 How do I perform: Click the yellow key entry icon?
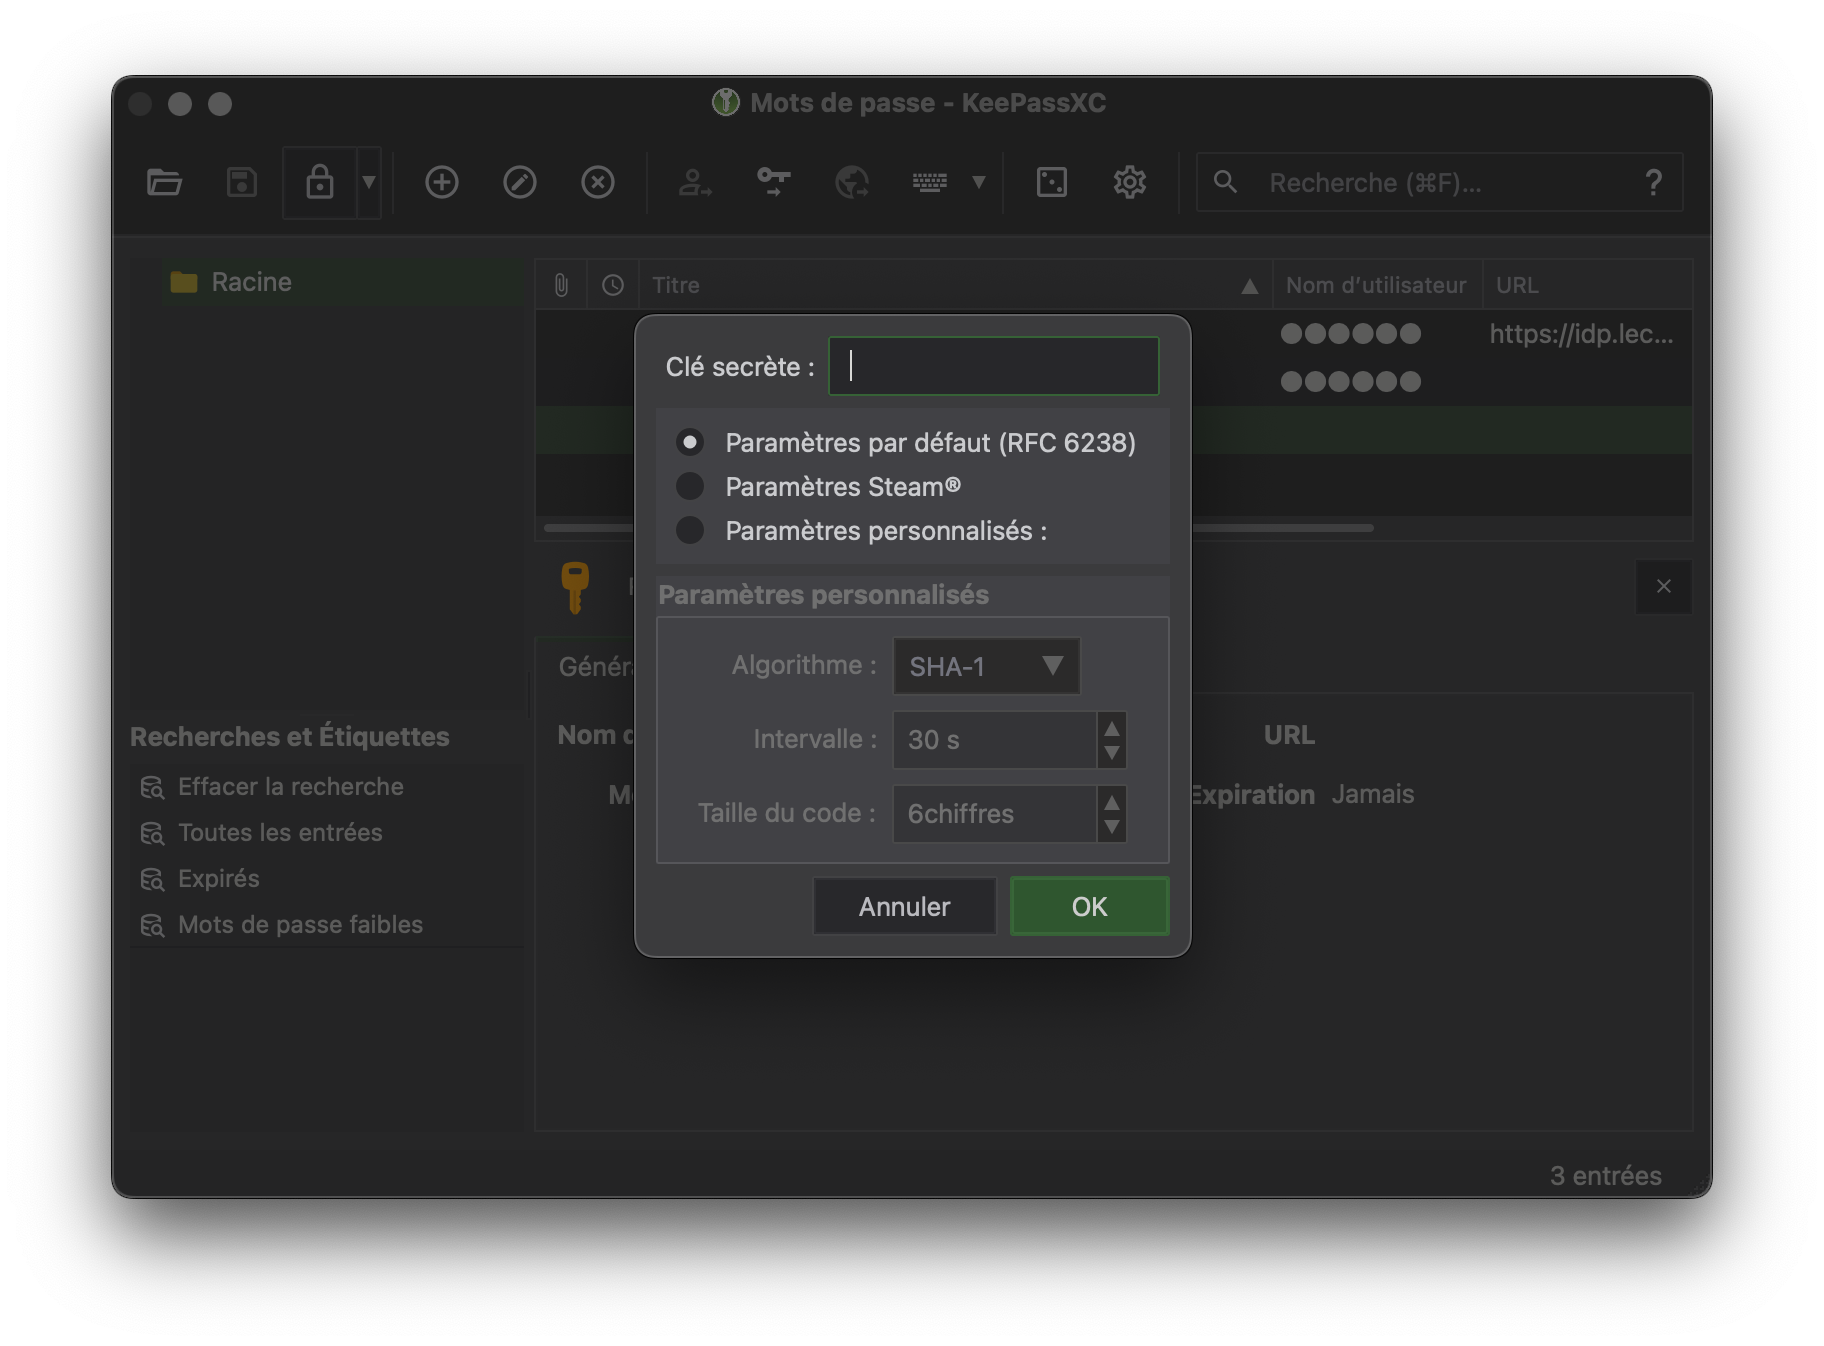tap(575, 587)
